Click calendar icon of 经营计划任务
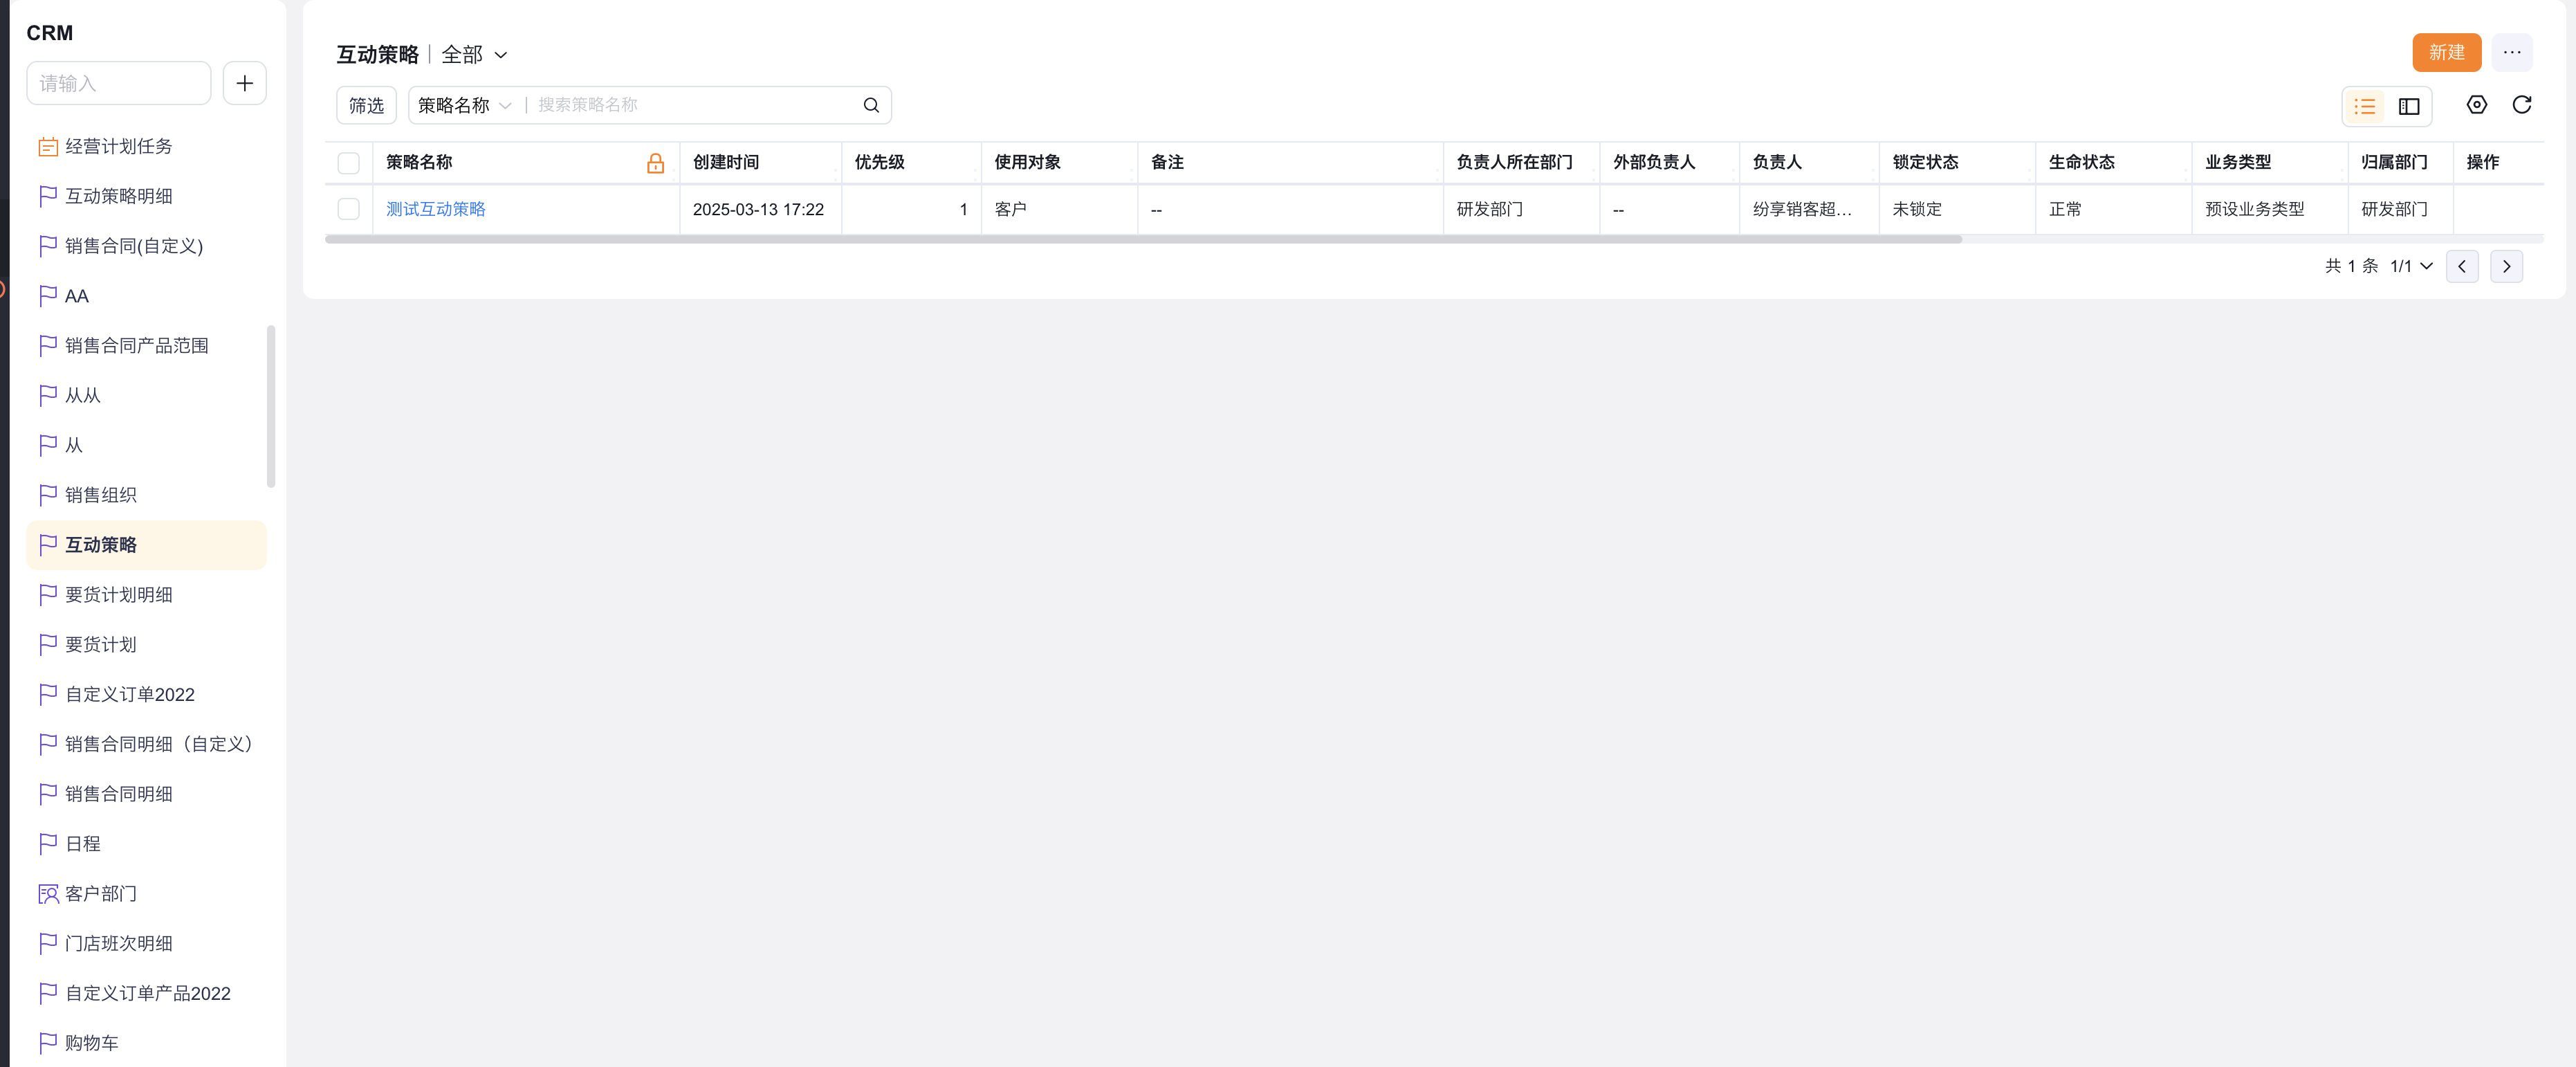The height and width of the screenshot is (1067, 2576). [x=47, y=147]
